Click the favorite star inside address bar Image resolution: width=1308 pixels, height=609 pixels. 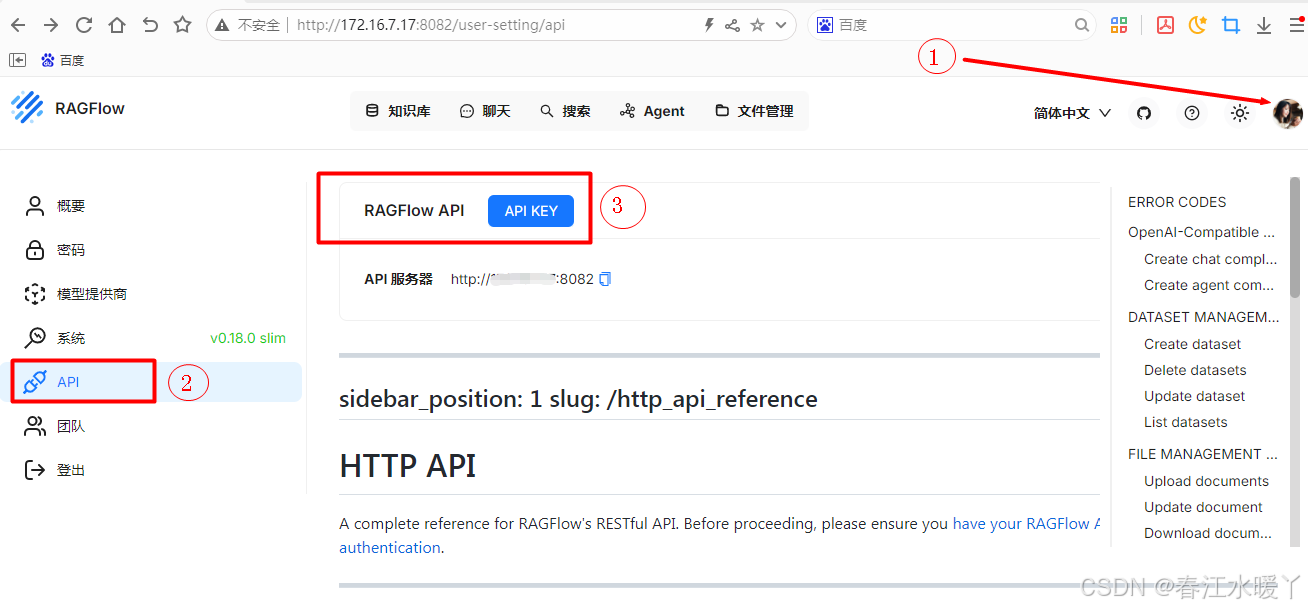757,25
